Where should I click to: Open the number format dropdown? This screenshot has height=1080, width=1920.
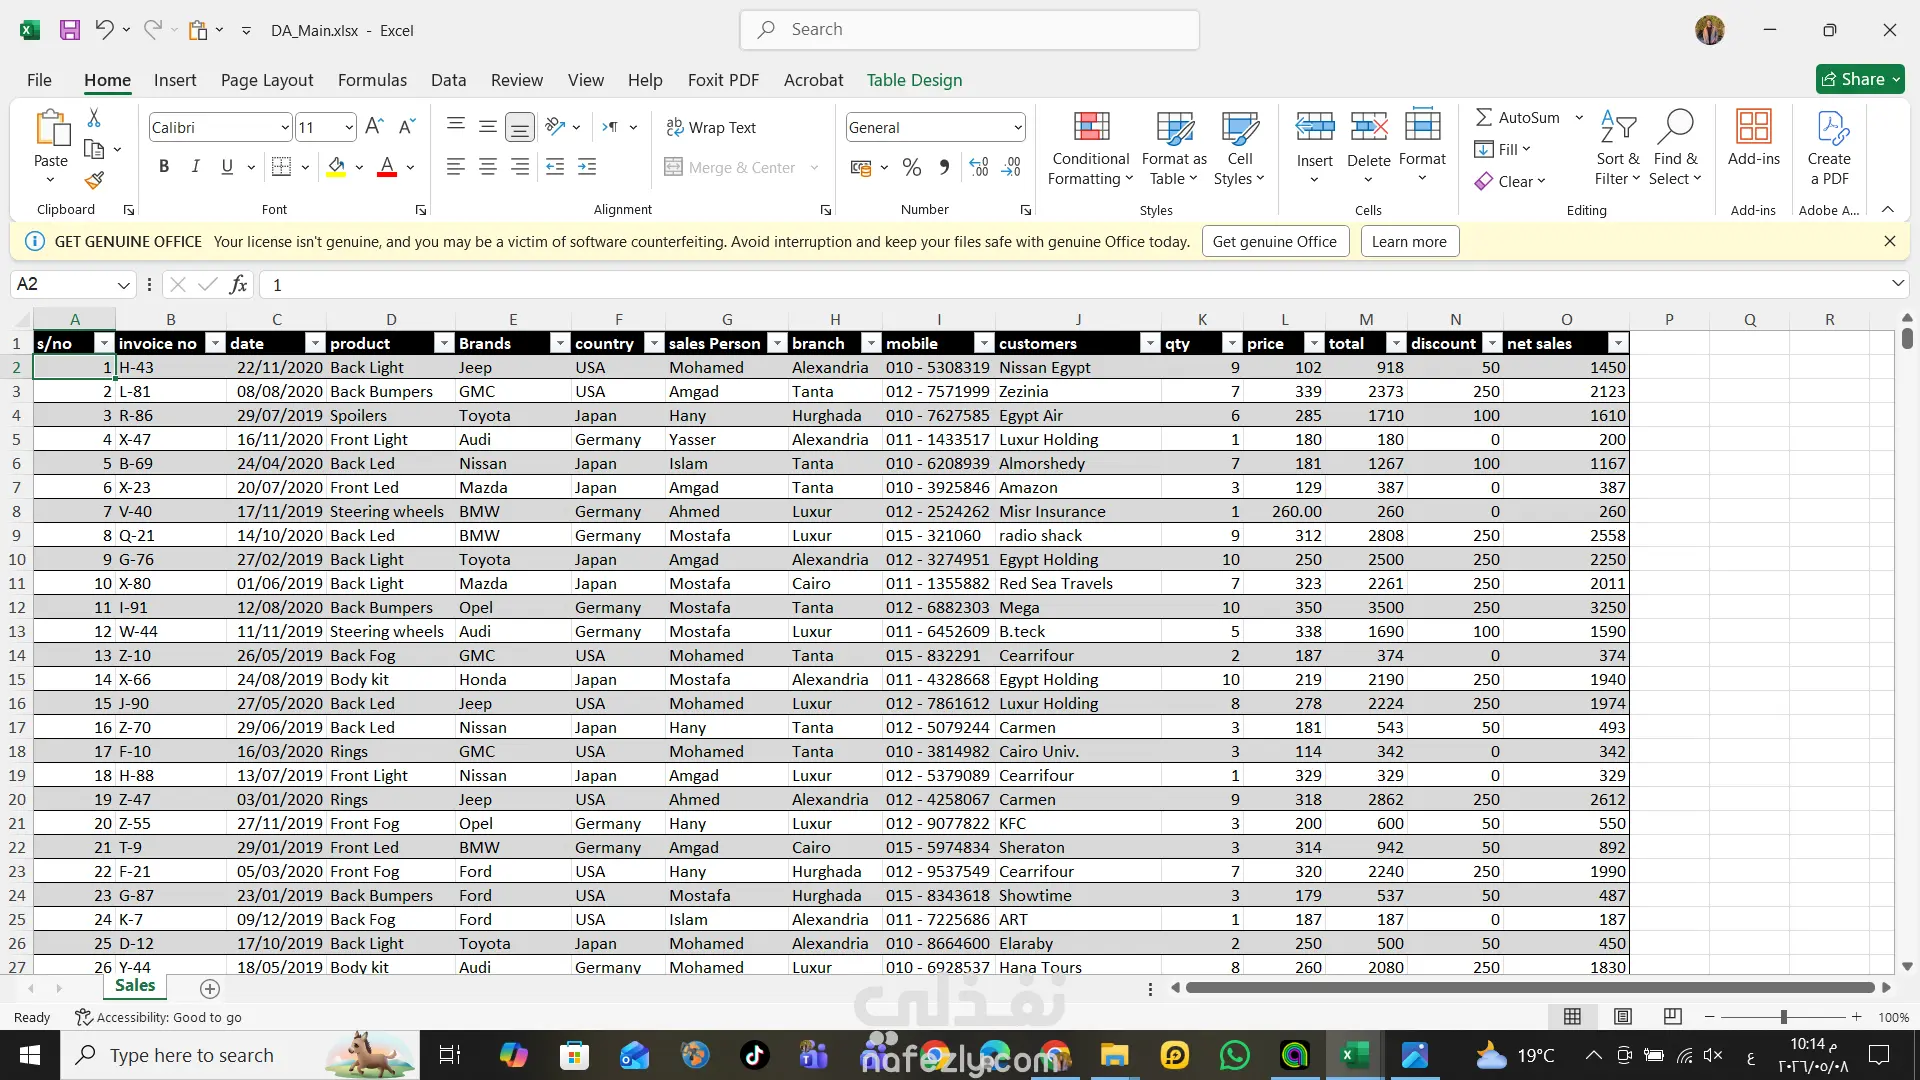coord(1018,127)
